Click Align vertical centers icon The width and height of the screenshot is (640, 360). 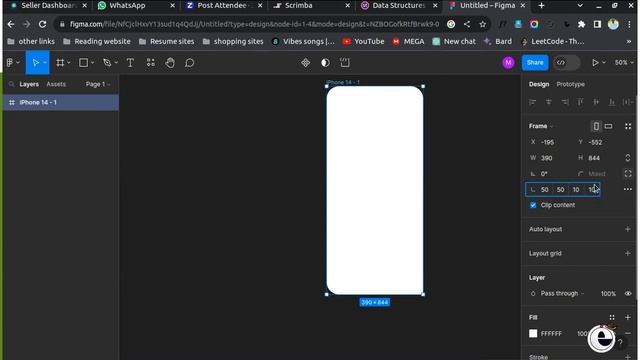(x=596, y=102)
